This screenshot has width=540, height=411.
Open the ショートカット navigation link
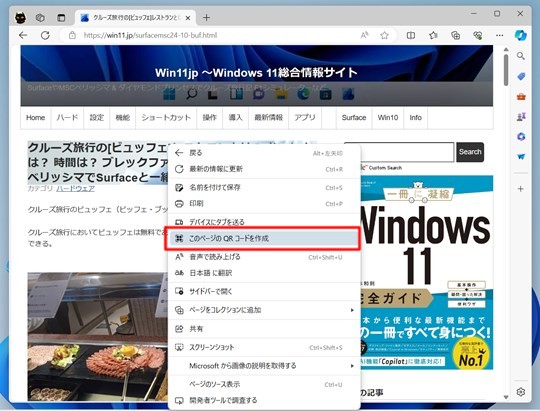coord(166,118)
